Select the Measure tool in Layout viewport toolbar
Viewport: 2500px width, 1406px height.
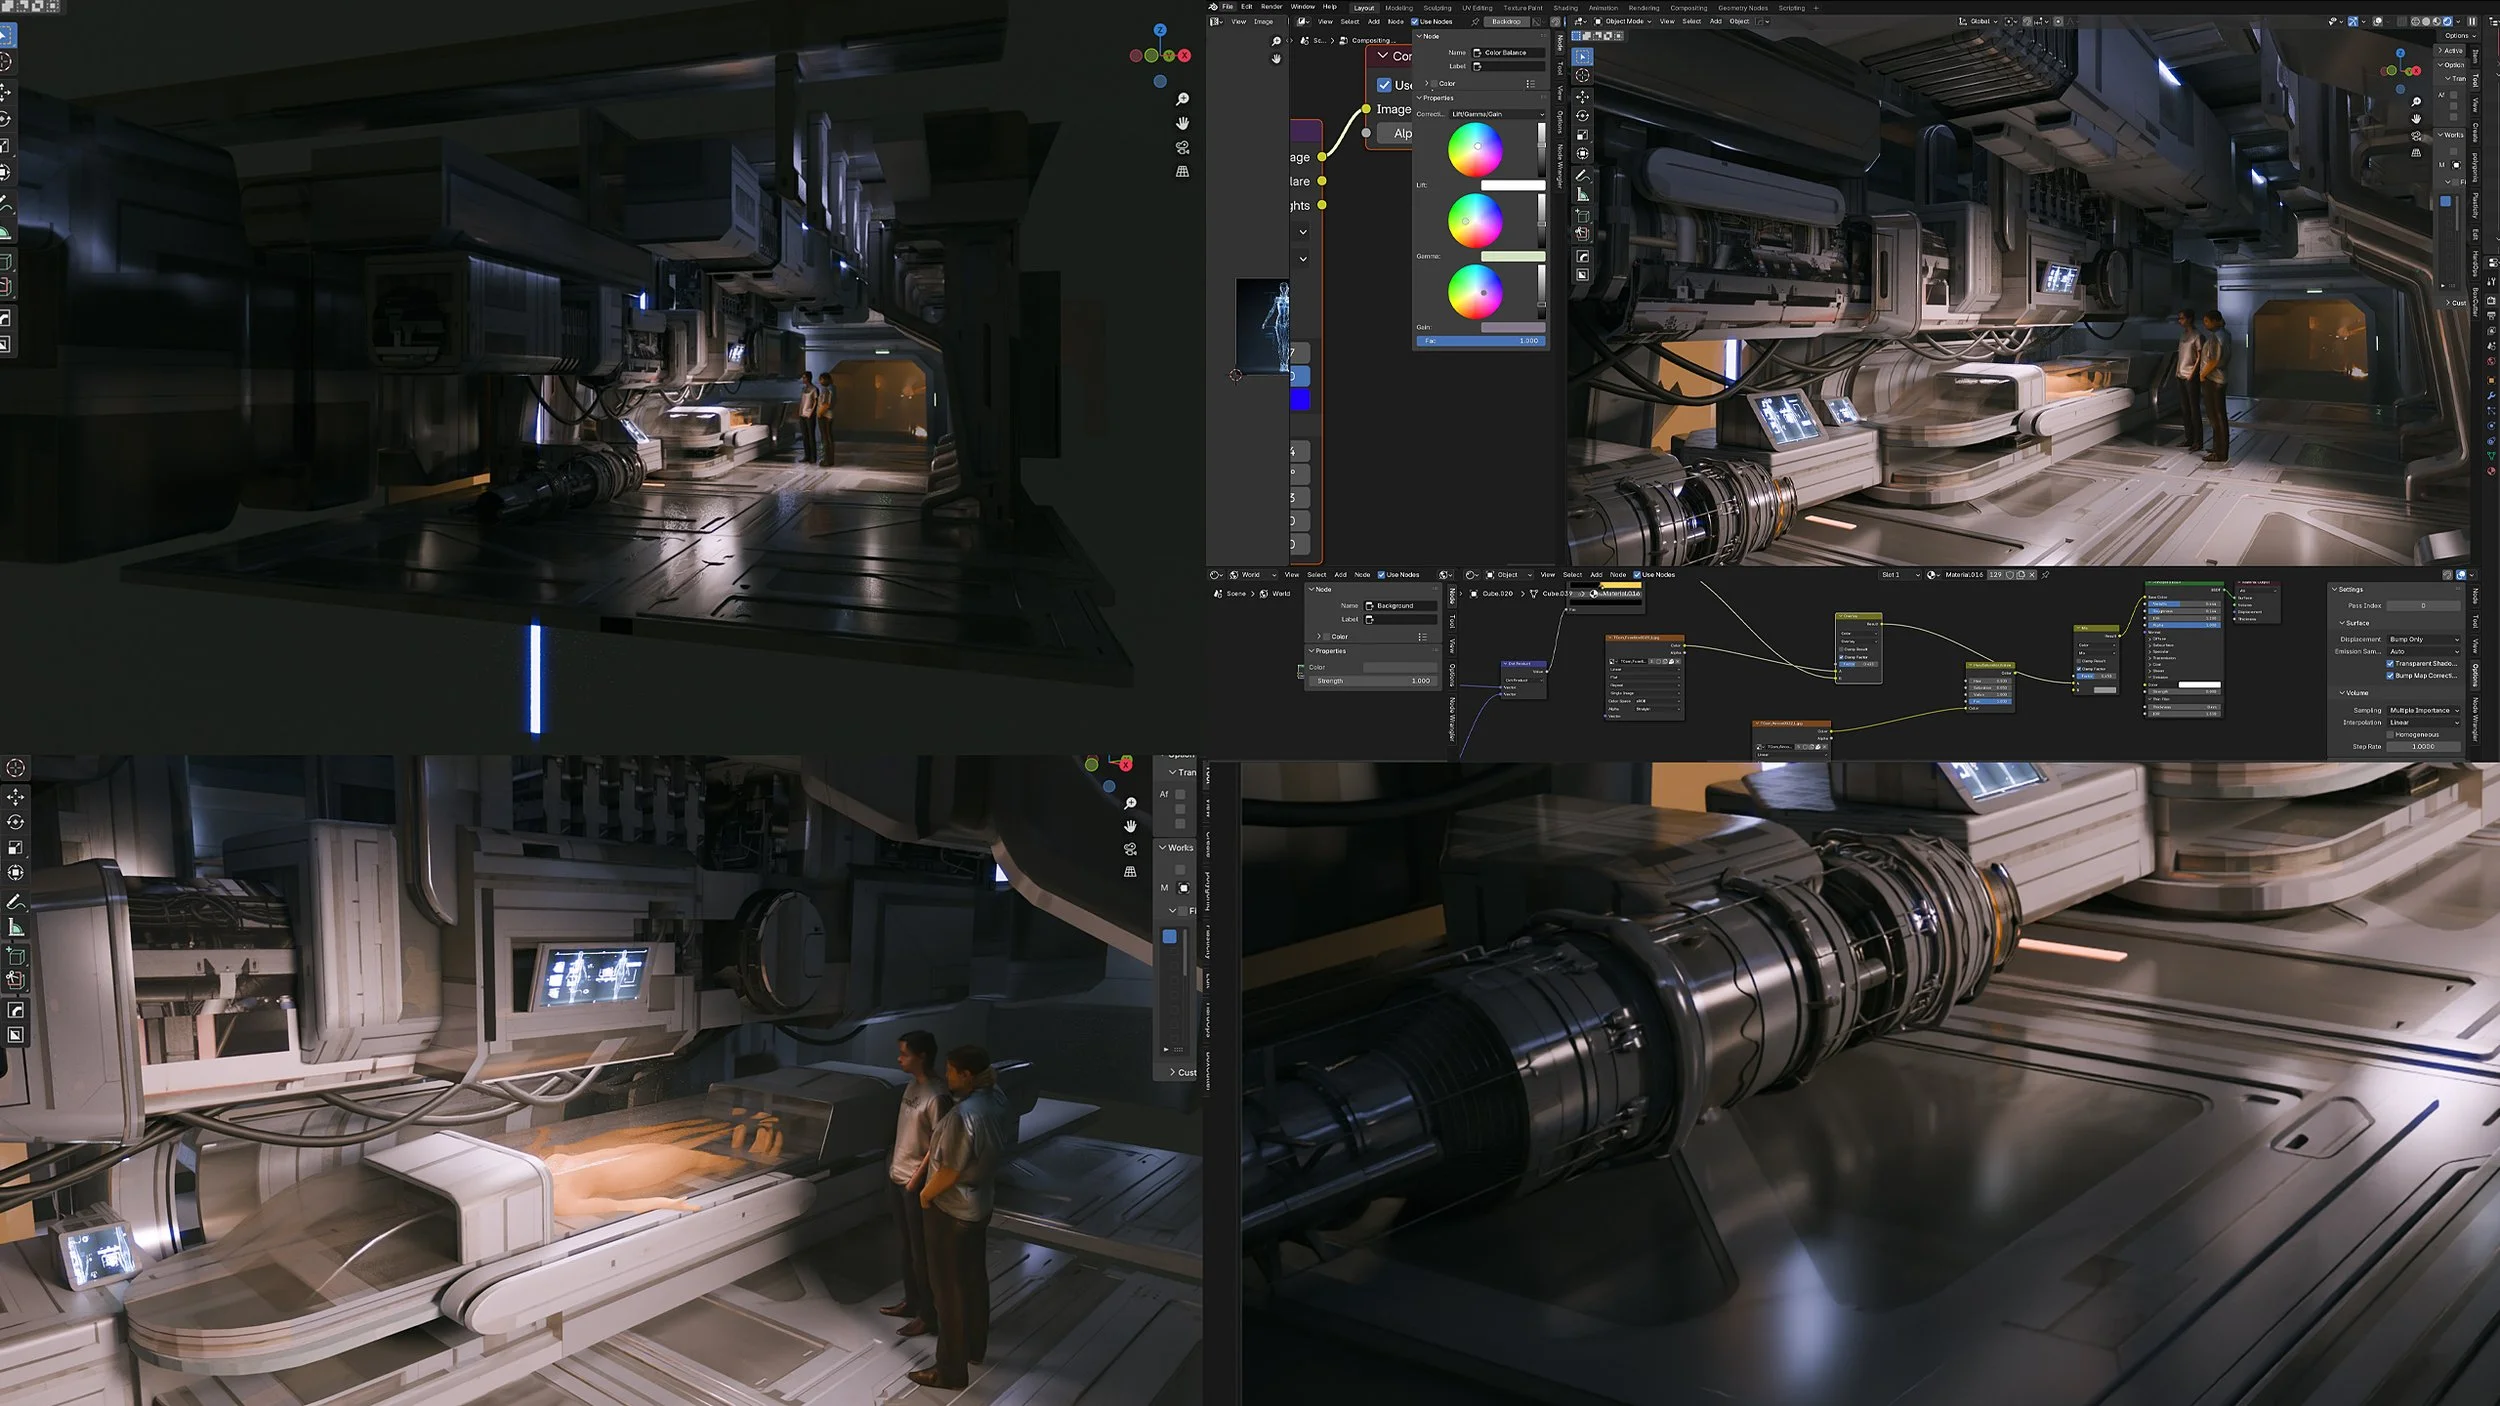[1582, 195]
